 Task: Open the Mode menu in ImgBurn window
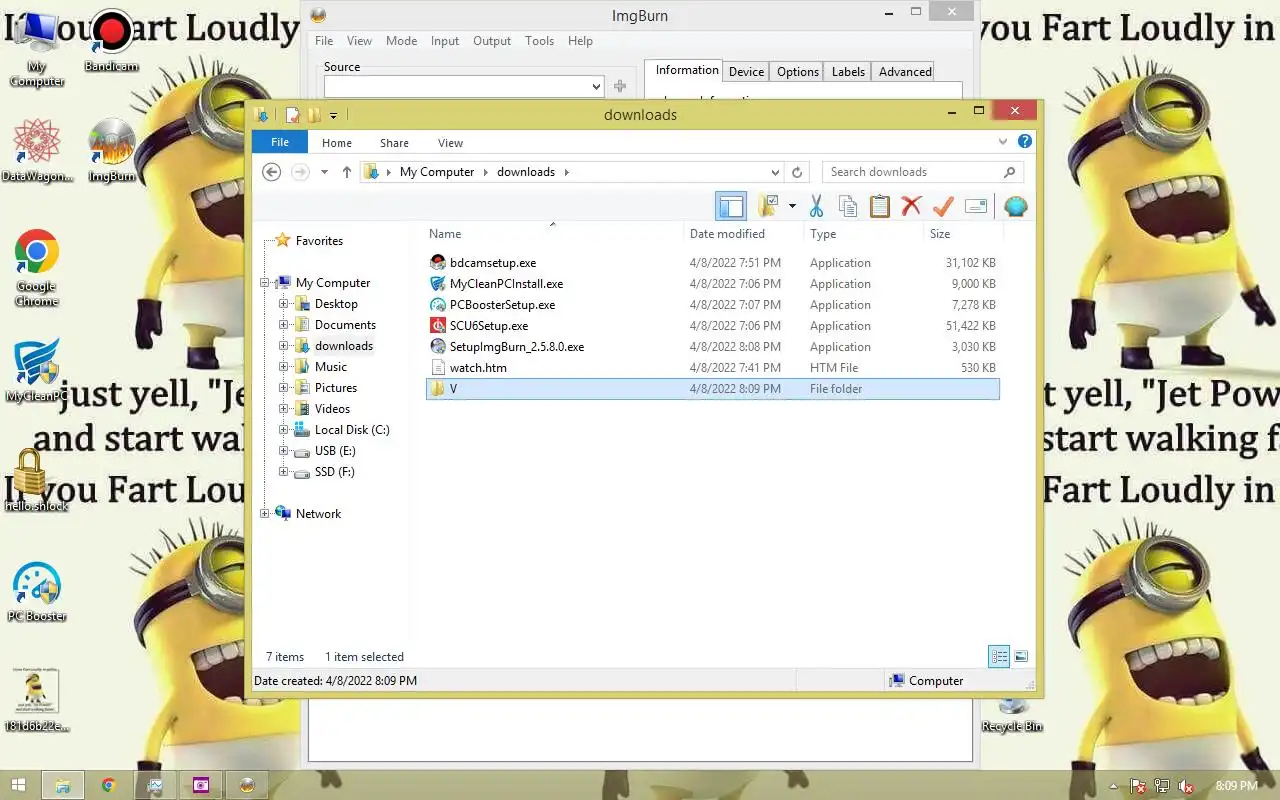401,41
